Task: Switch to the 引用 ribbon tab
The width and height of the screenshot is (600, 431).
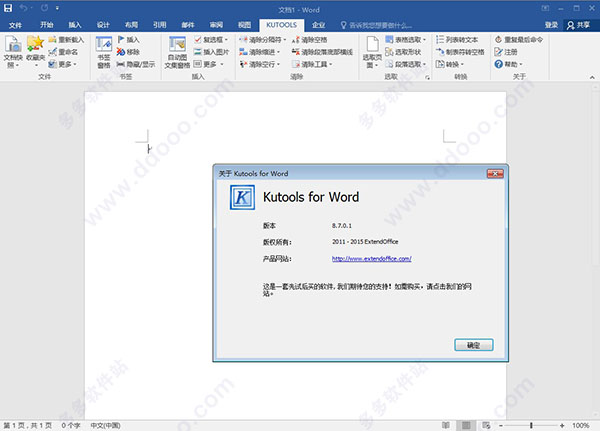Action: (x=160, y=25)
